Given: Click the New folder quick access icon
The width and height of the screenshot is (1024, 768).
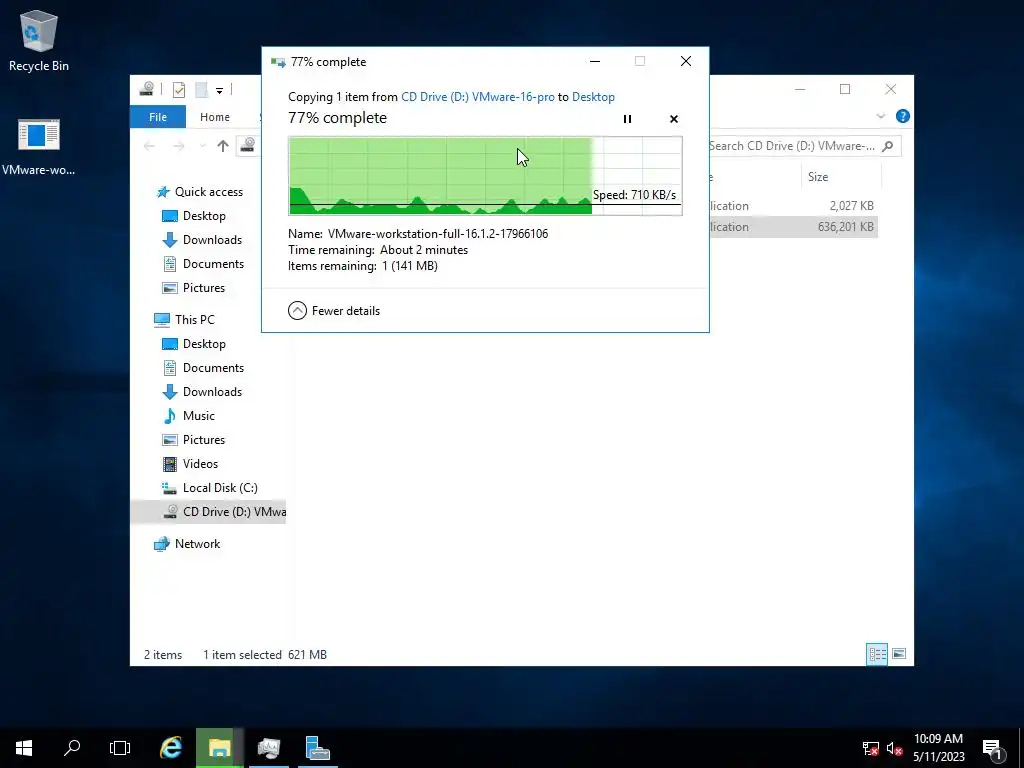Looking at the screenshot, I should point(201,89).
